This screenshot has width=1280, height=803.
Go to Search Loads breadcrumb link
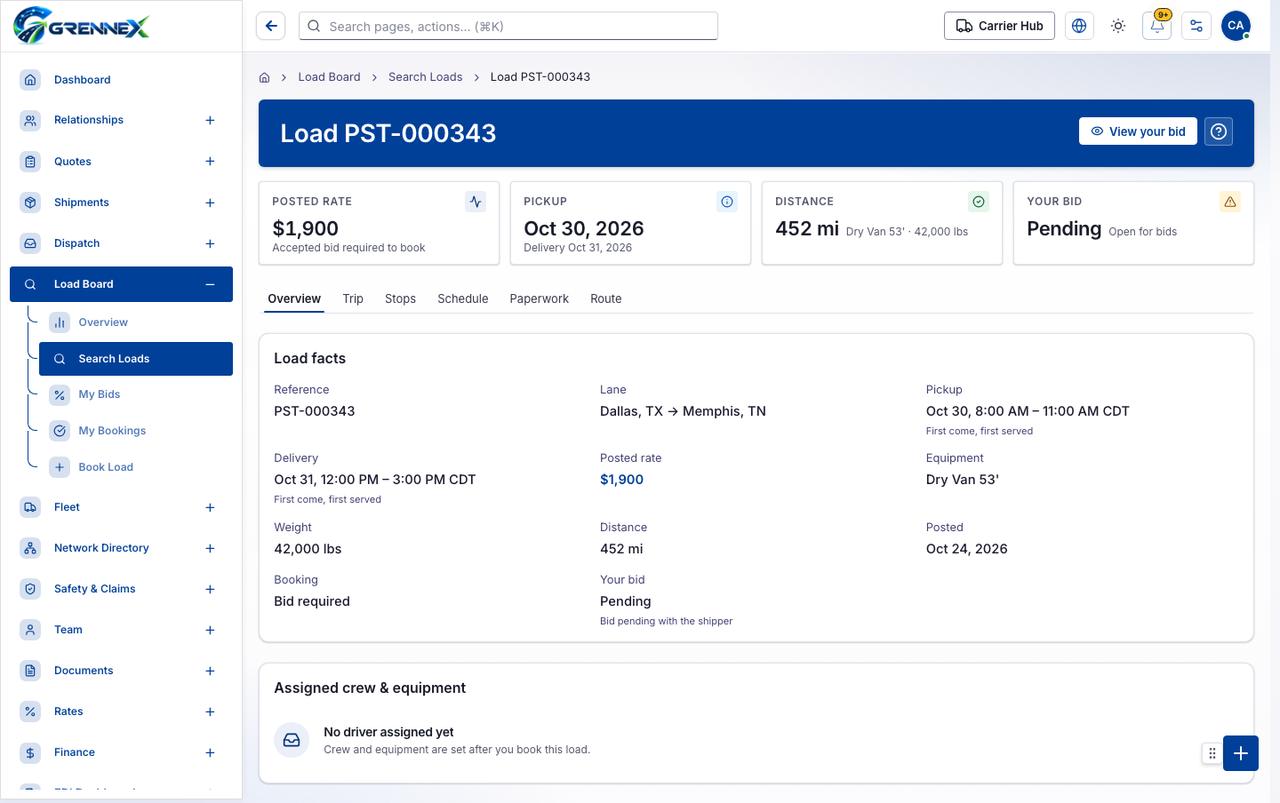click(x=426, y=77)
